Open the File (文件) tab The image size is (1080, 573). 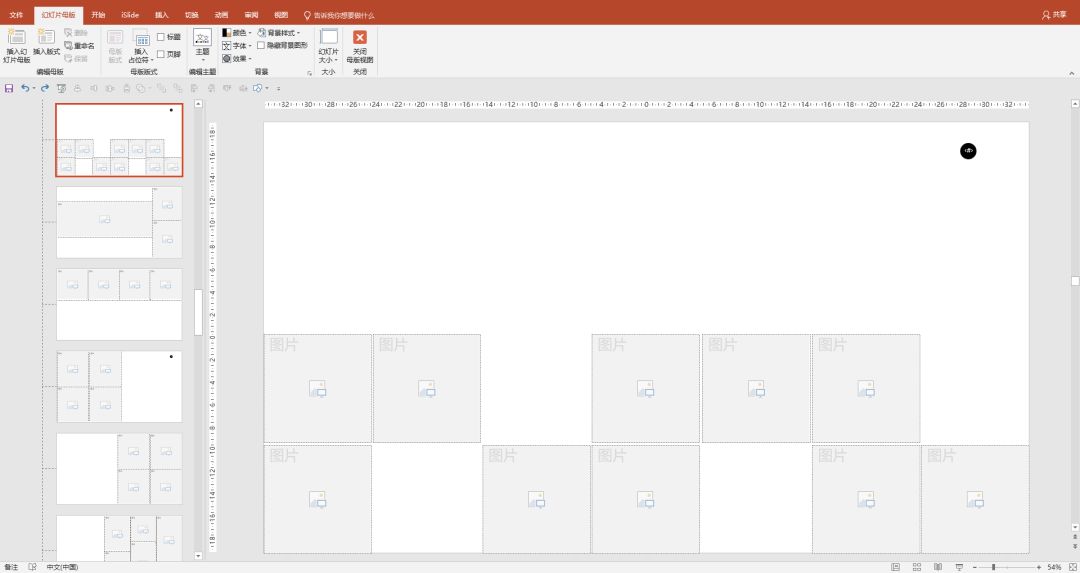[x=16, y=14]
